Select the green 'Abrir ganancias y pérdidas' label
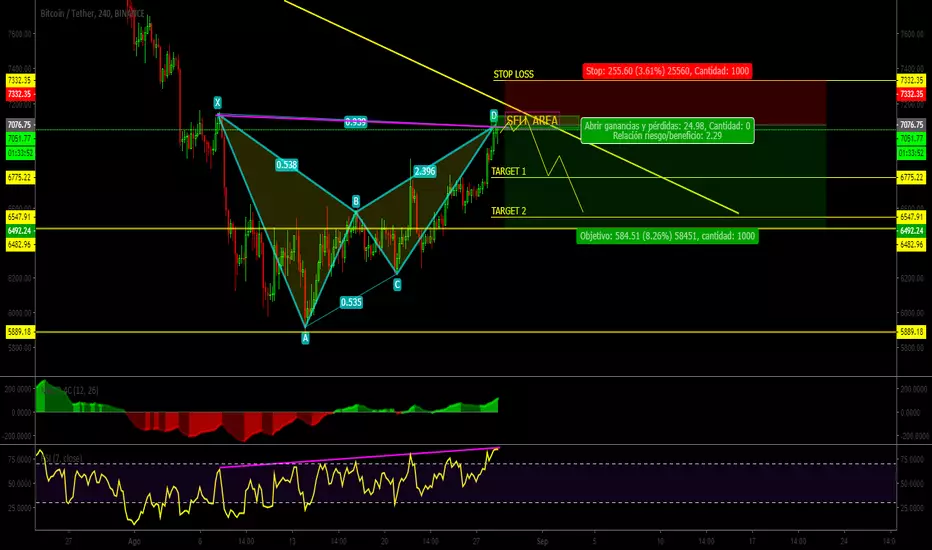932x550 pixels. pyautogui.click(x=667, y=130)
